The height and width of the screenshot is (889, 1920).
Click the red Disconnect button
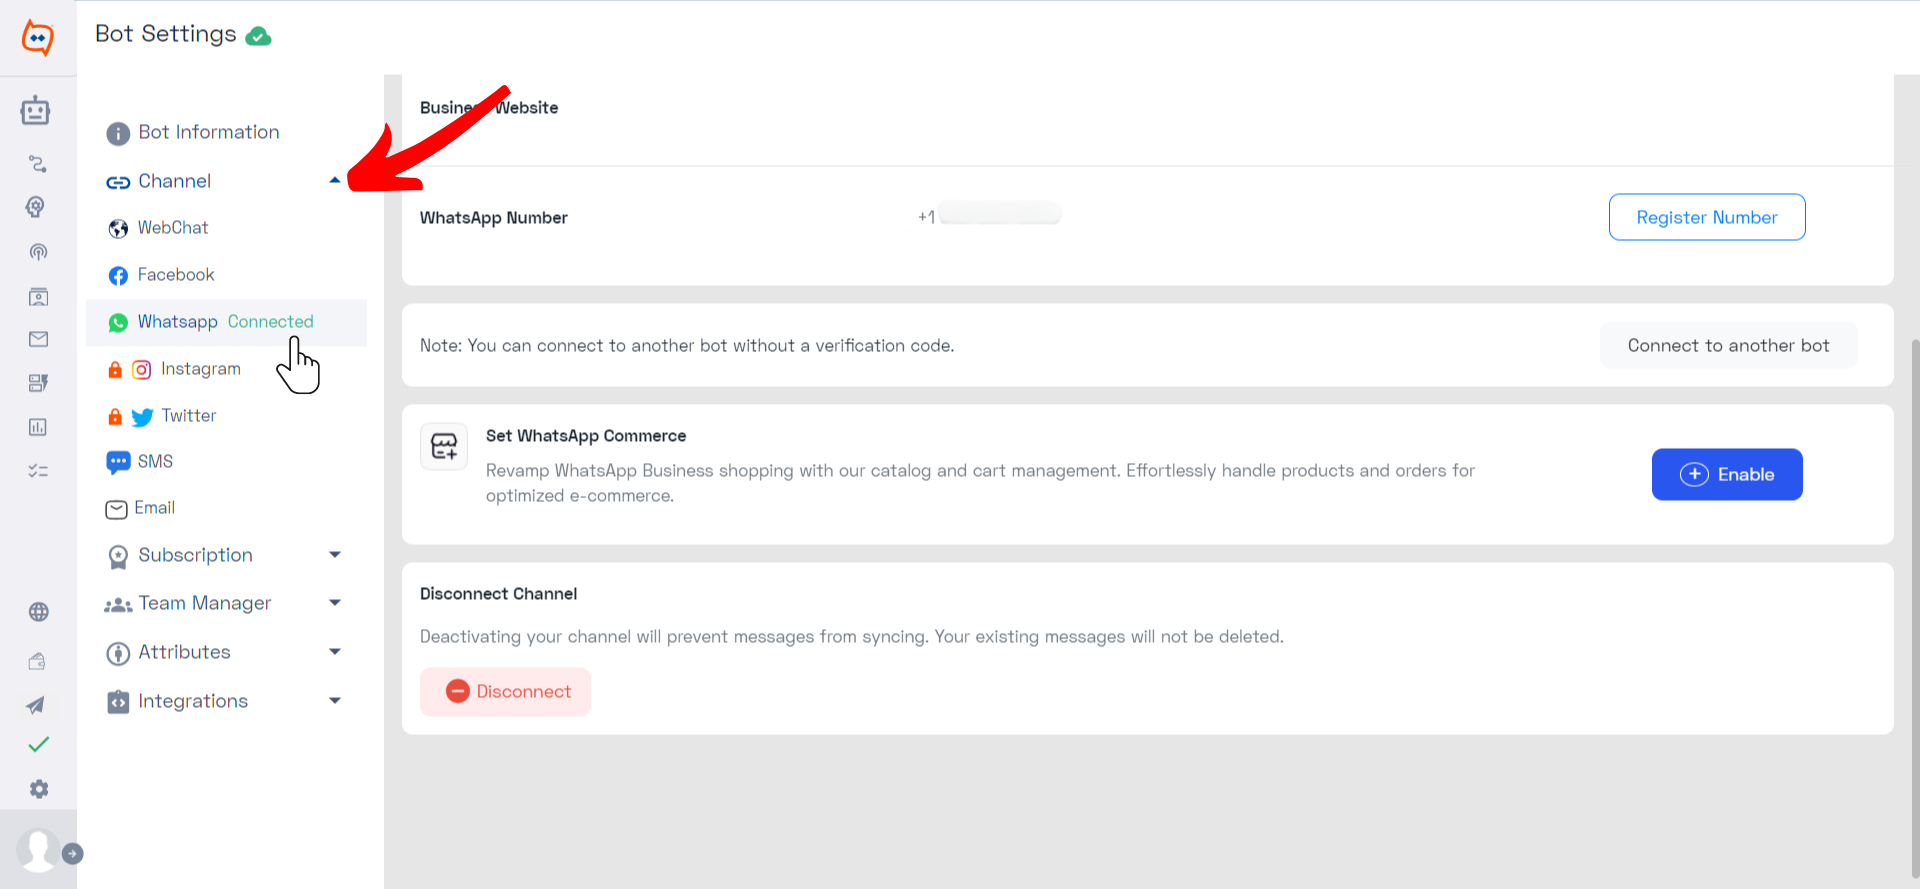coord(505,692)
